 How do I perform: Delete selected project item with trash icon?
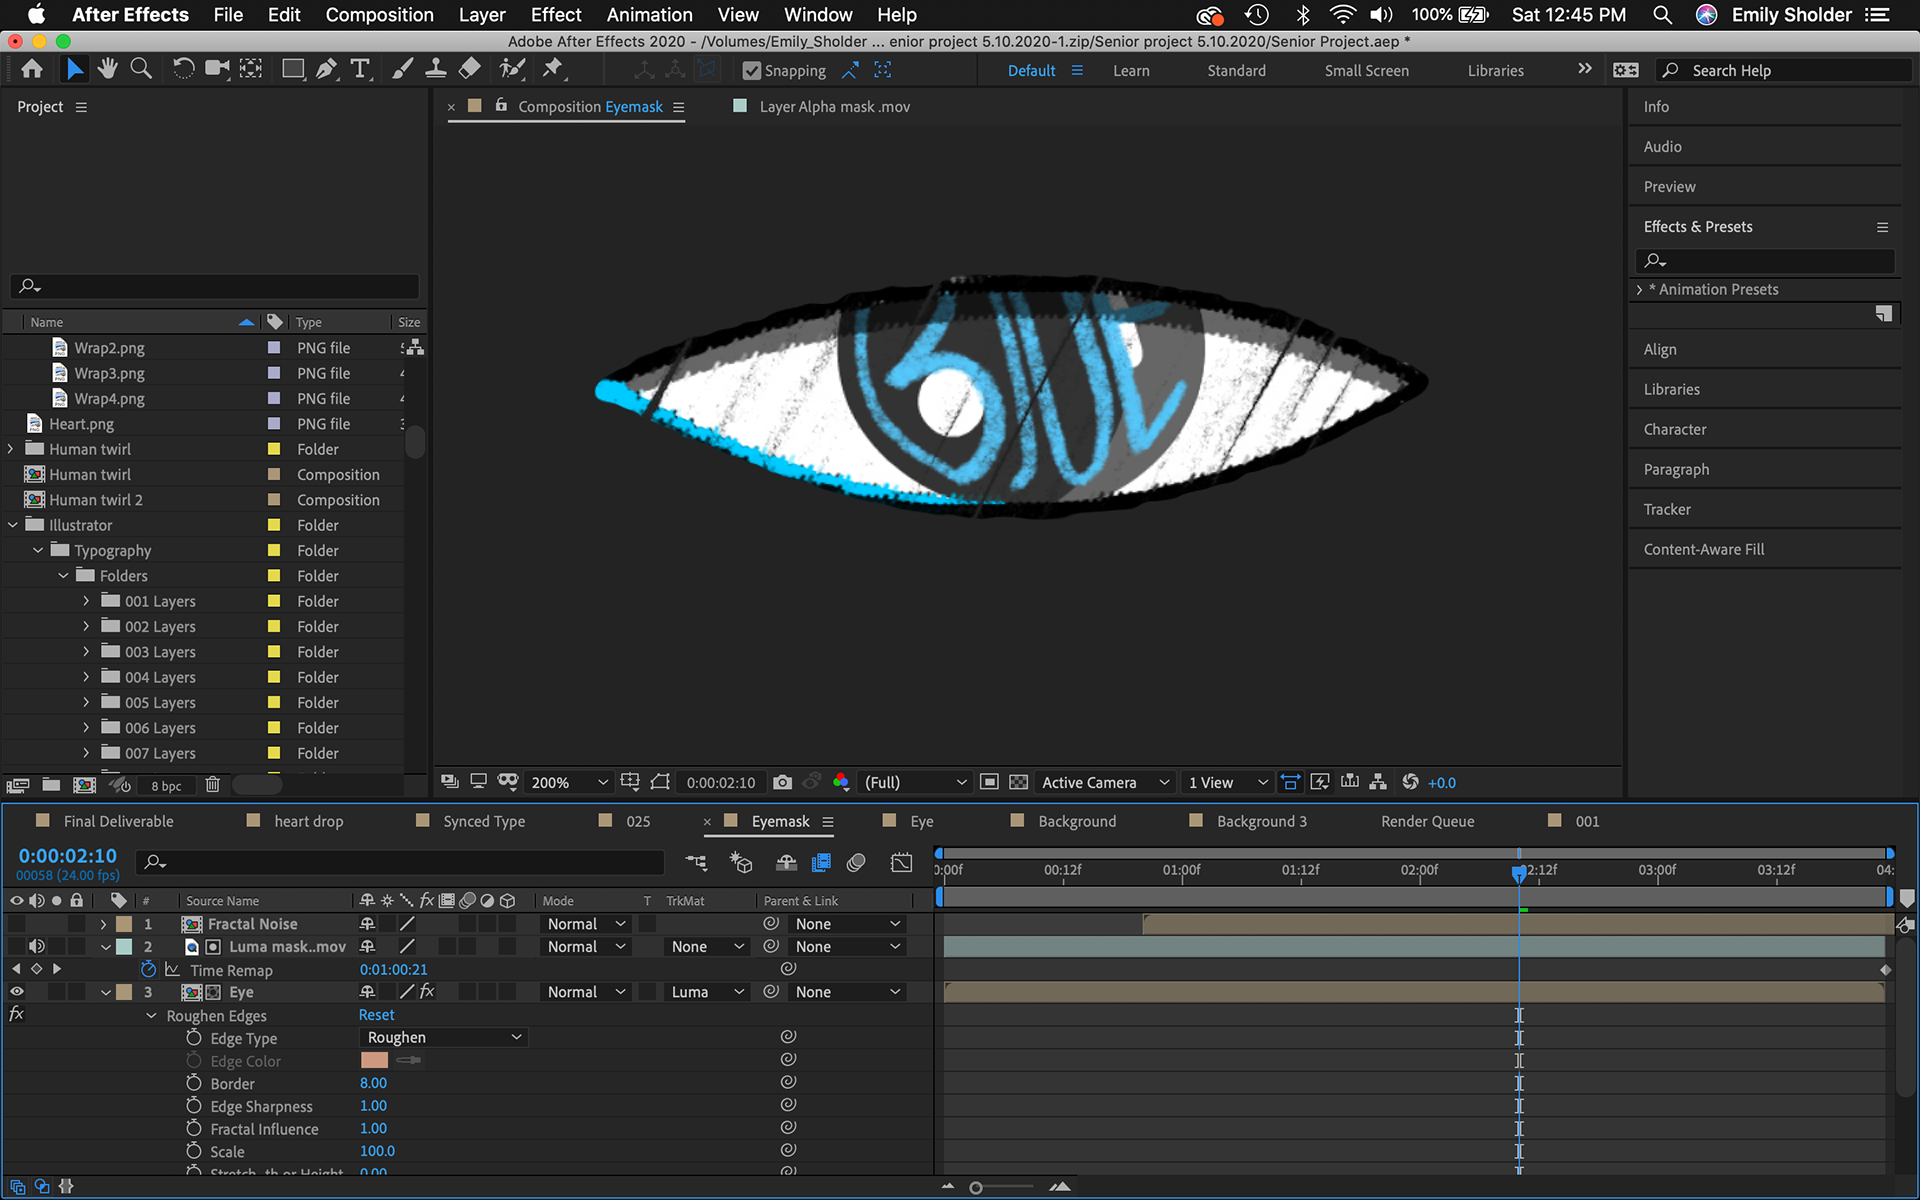pos(212,785)
